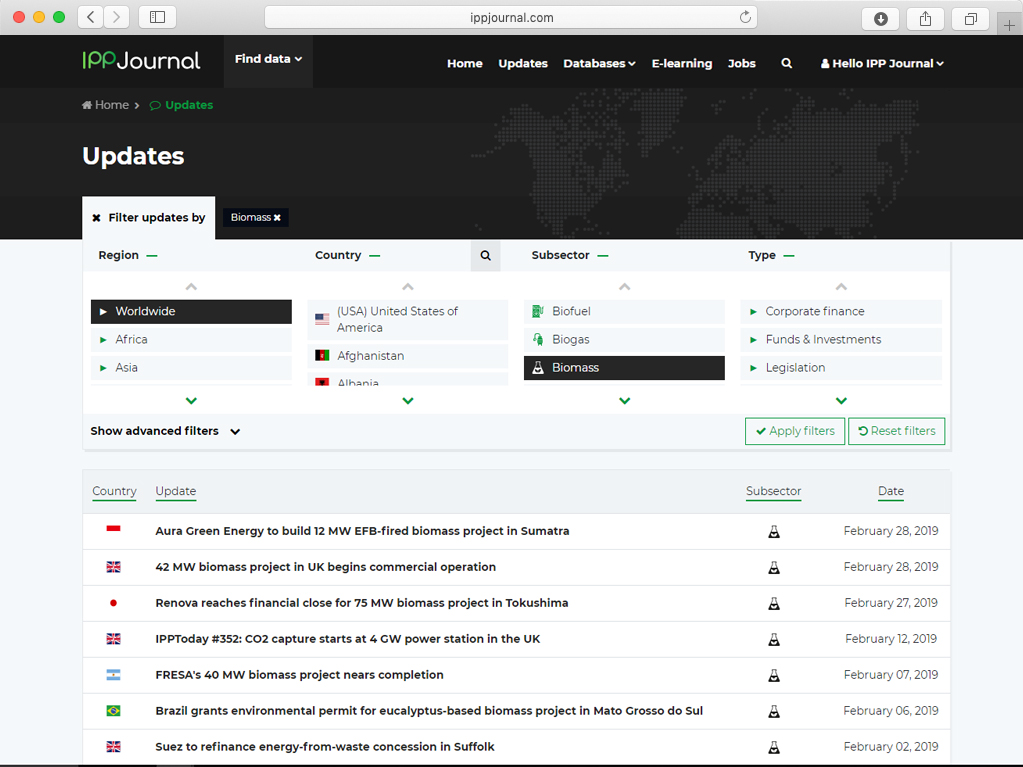The image size is (1023, 767).
Task: Click the Safari downloads icon
Action: pos(880,18)
